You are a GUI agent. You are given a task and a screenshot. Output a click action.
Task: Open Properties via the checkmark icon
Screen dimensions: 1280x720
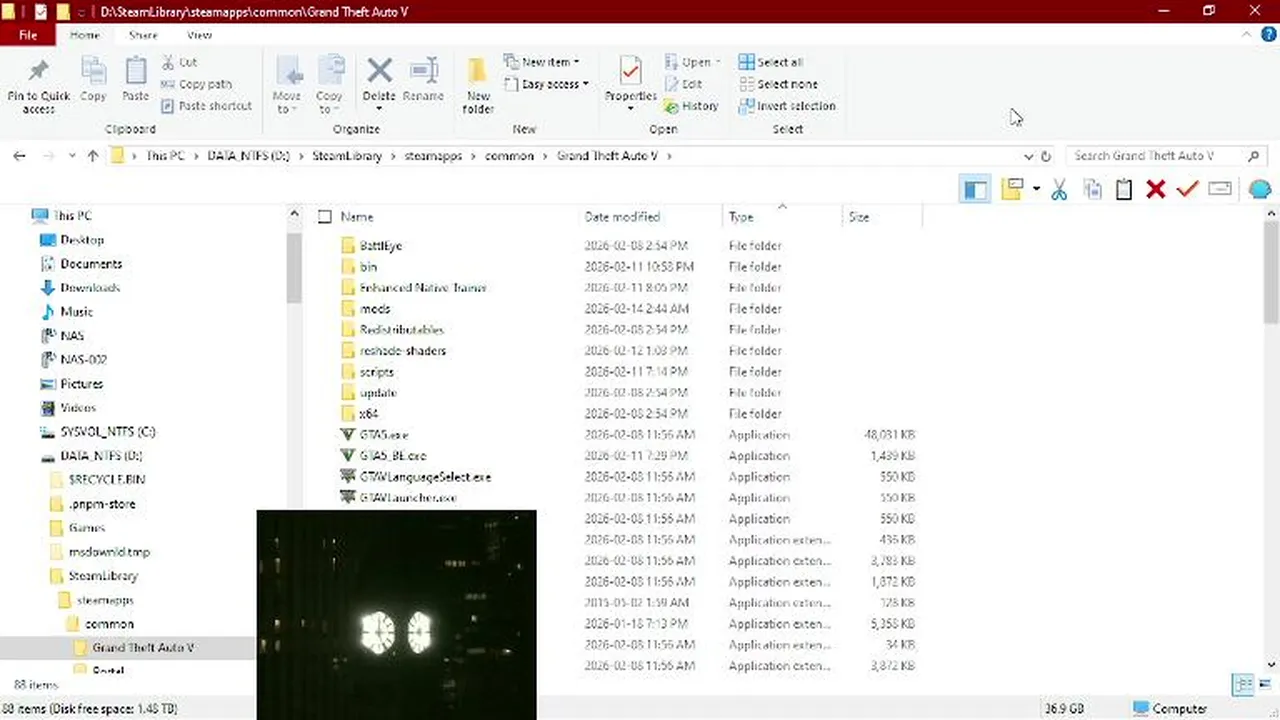(630, 72)
